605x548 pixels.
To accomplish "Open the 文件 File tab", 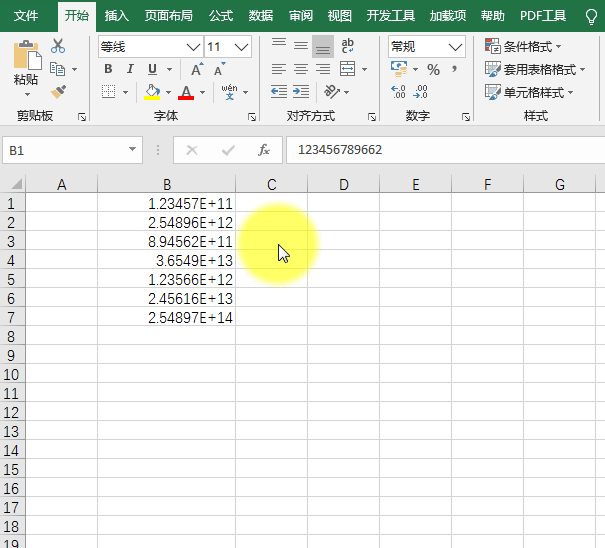I will pos(26,16).
